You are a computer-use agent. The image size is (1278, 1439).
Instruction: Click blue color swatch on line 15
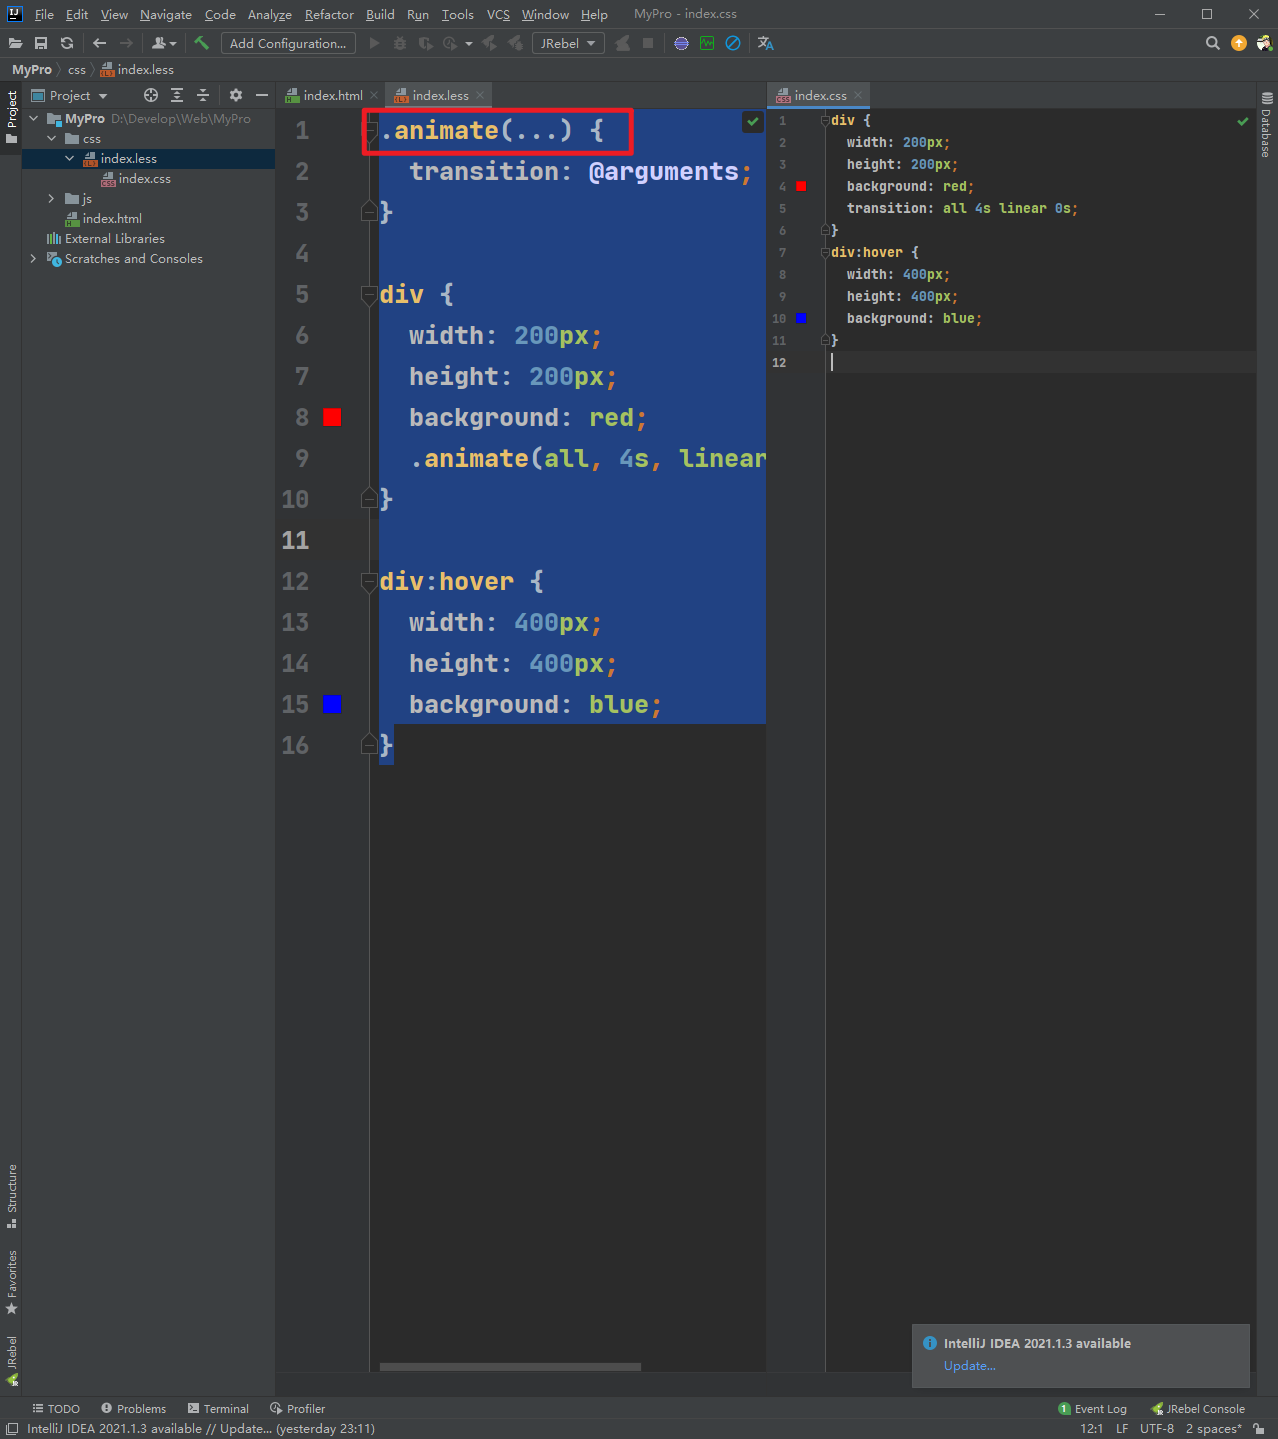[333, 704]
